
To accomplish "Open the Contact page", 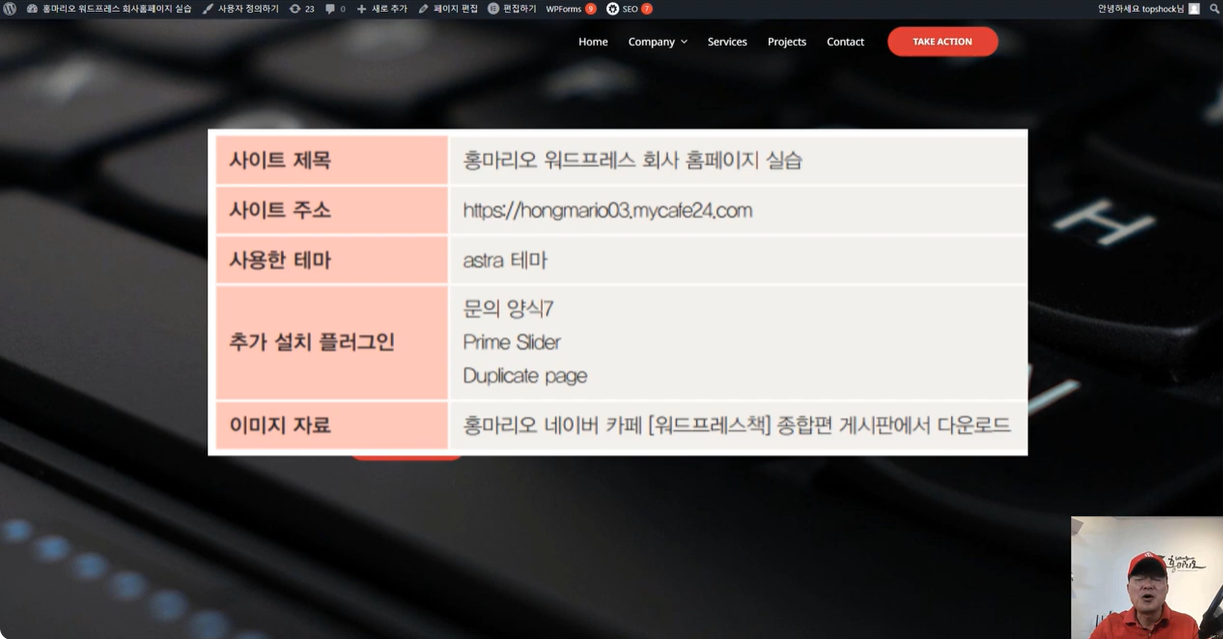I will pos(845,42).
